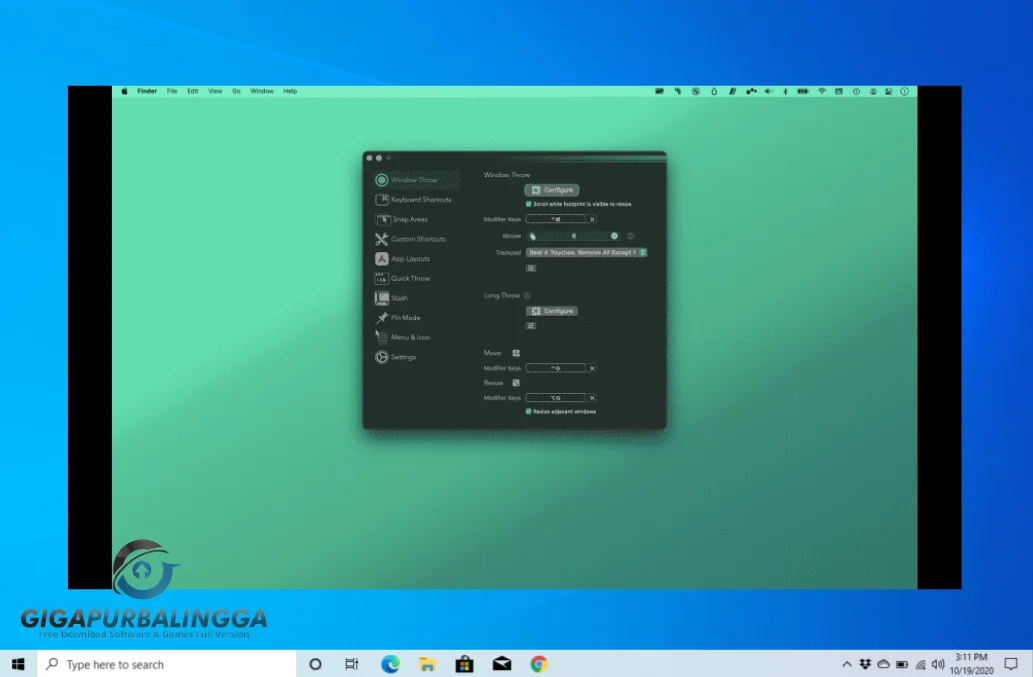This screenshot has height=677, width=1033.
Task: Click Configure under Long Throw
Action: coord(552,311)
